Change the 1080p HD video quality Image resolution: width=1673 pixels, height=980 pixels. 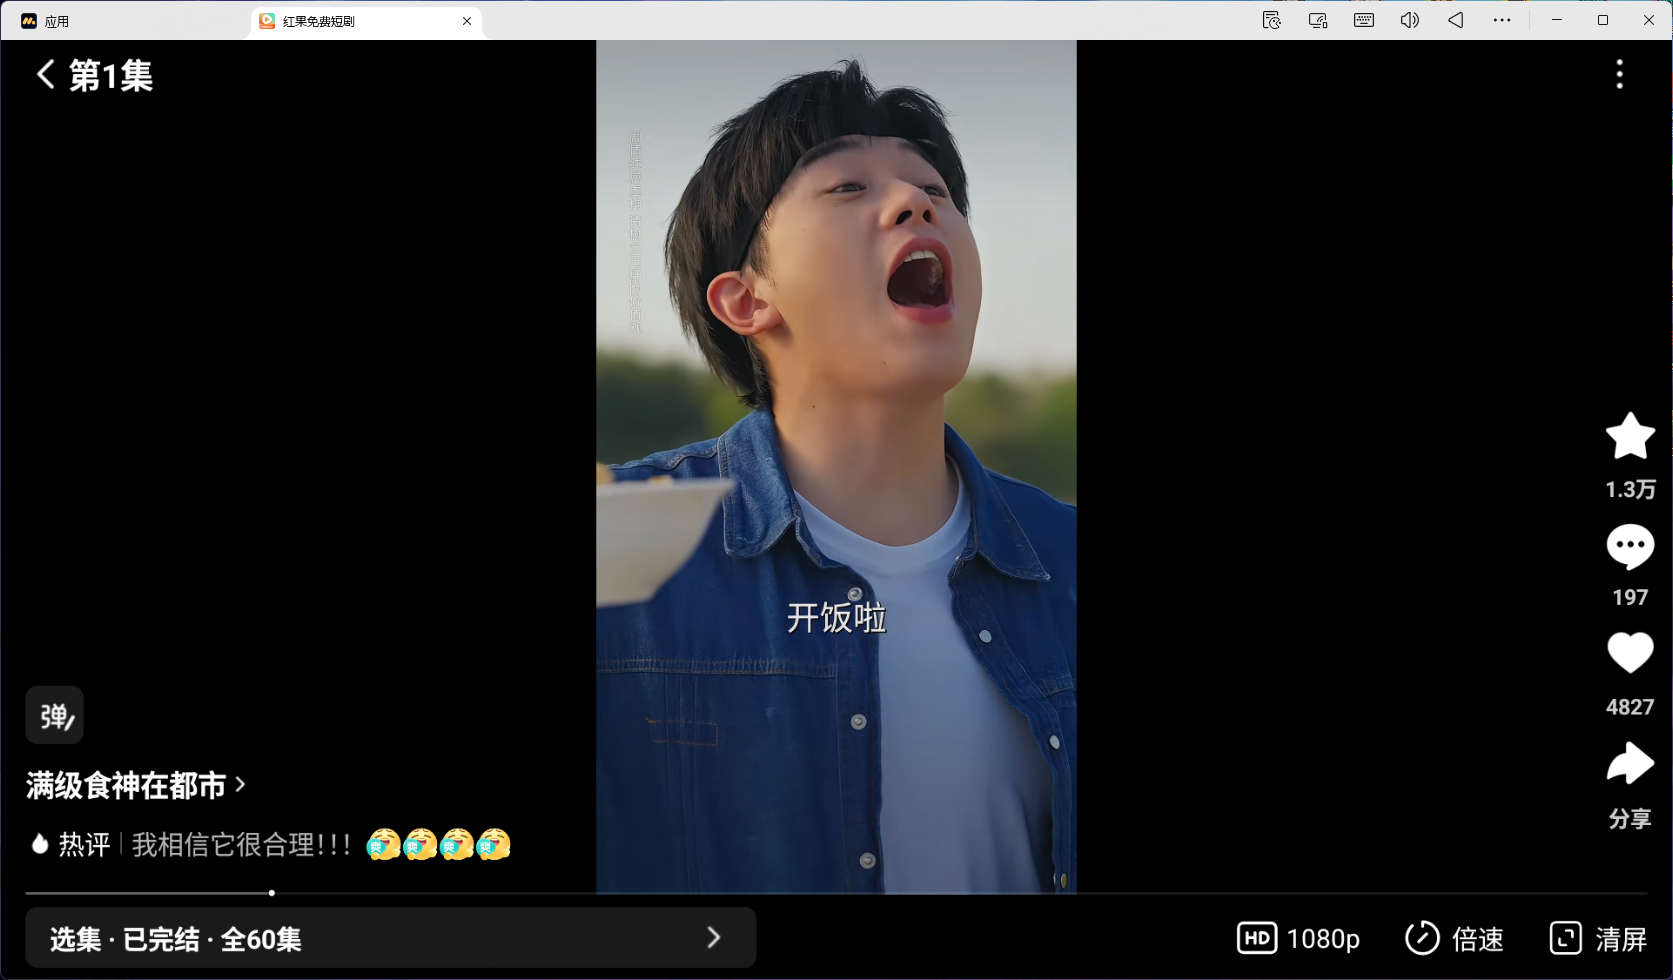(1298, 938)
